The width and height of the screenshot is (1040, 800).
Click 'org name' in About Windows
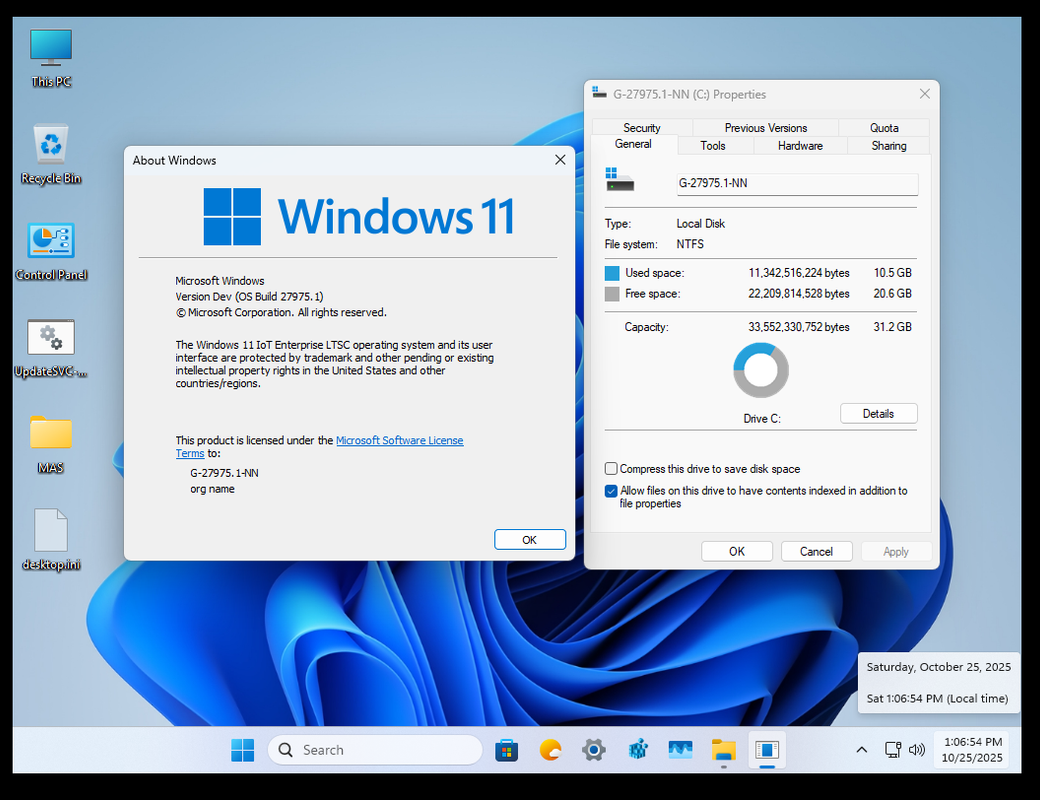pos(212,489)
